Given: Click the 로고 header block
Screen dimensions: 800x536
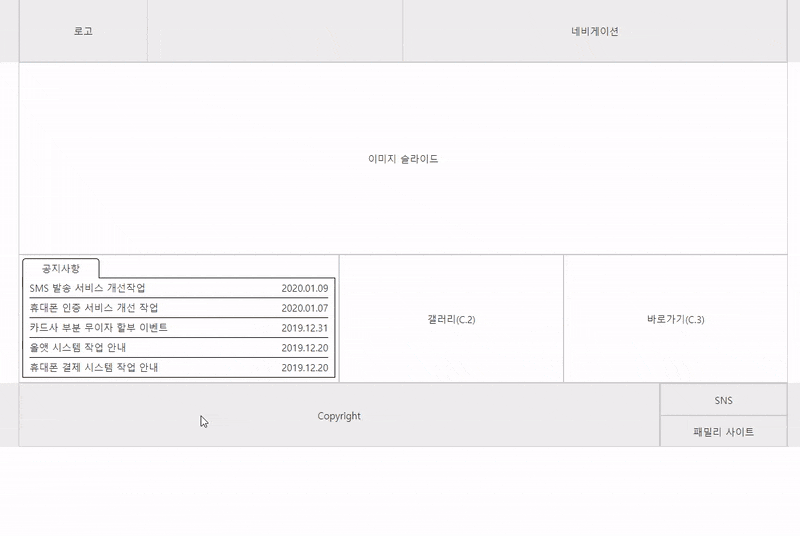Looking at the screenshot, I should point(83,31).
